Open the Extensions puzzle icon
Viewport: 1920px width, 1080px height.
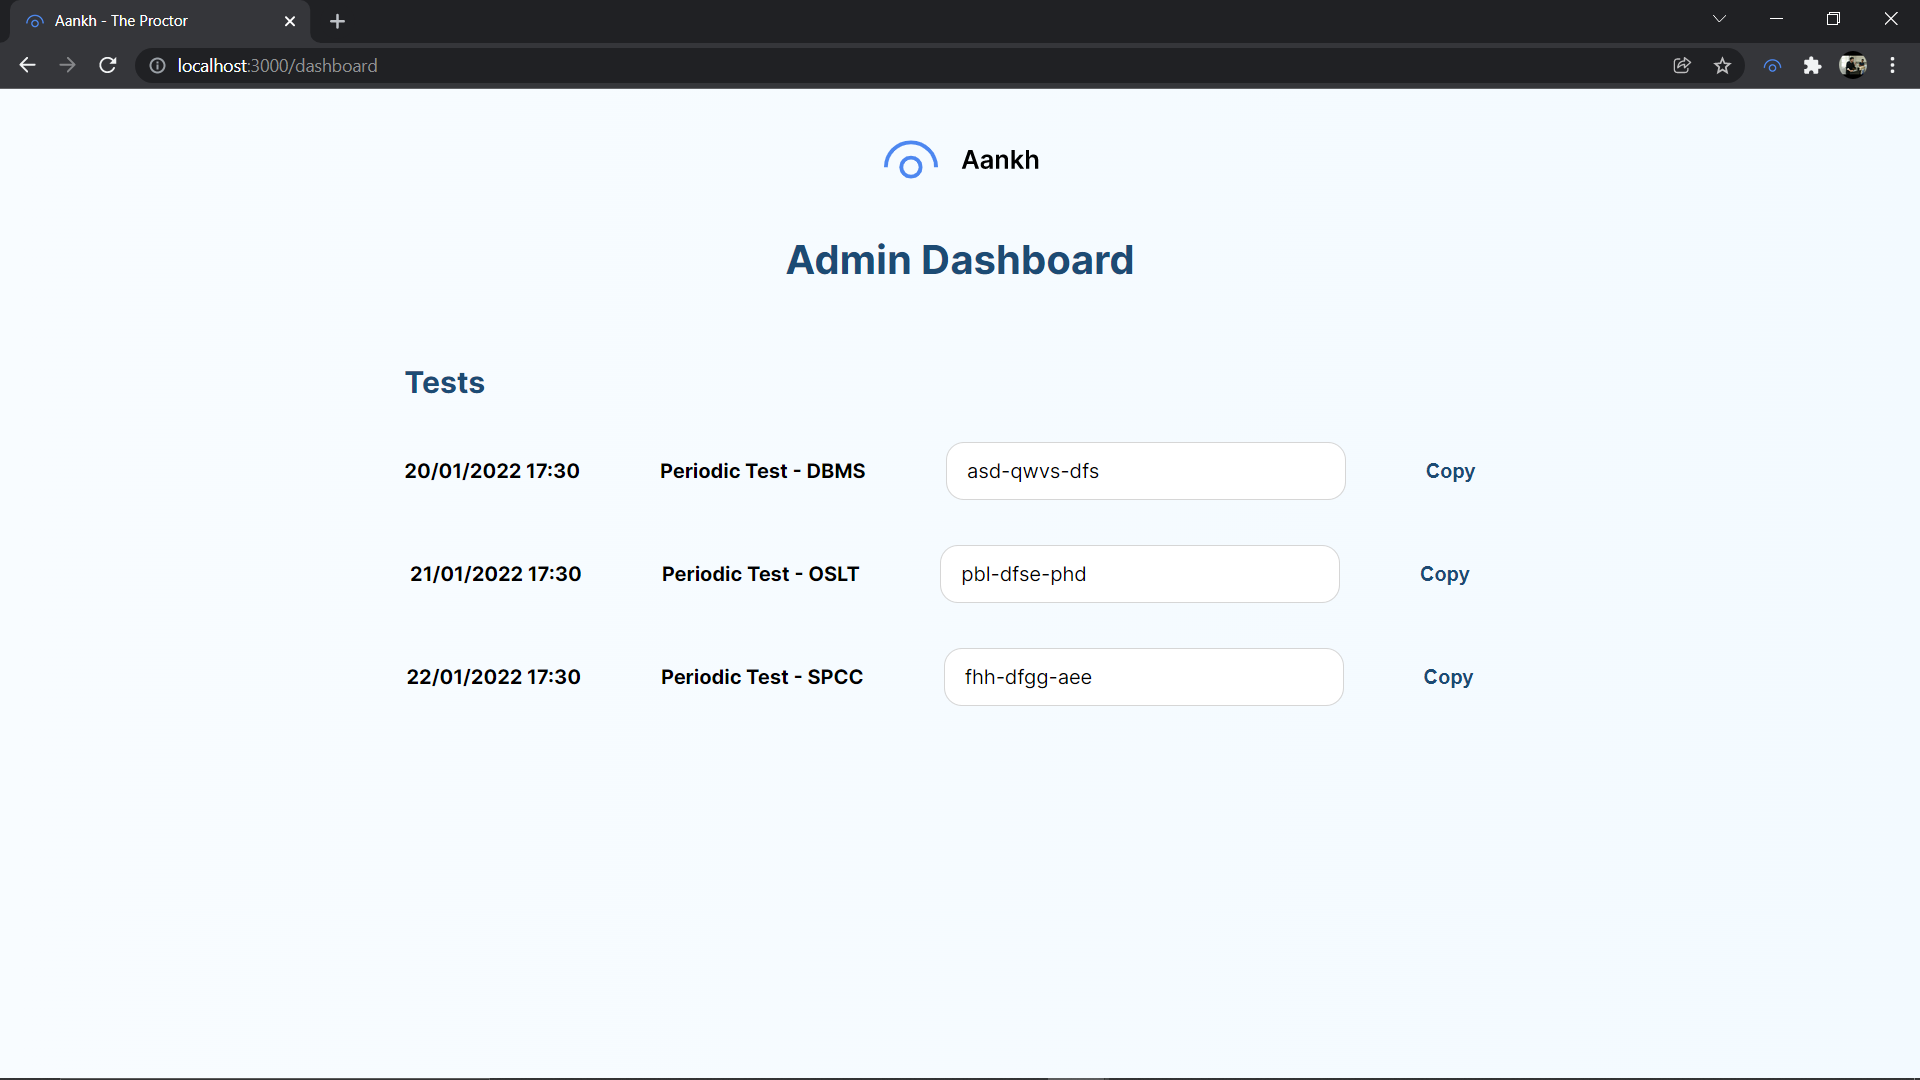(1812, 65)
